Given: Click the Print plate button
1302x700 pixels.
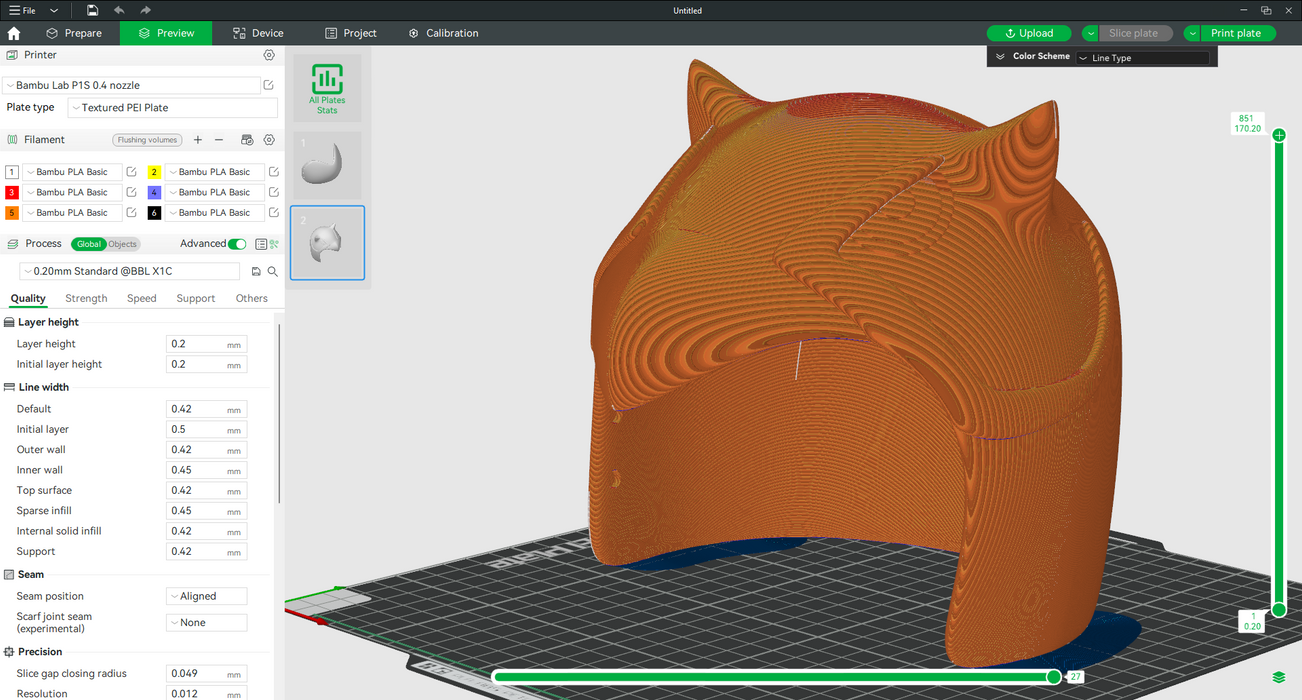Looking at the screenshot, I should 1236,33.
